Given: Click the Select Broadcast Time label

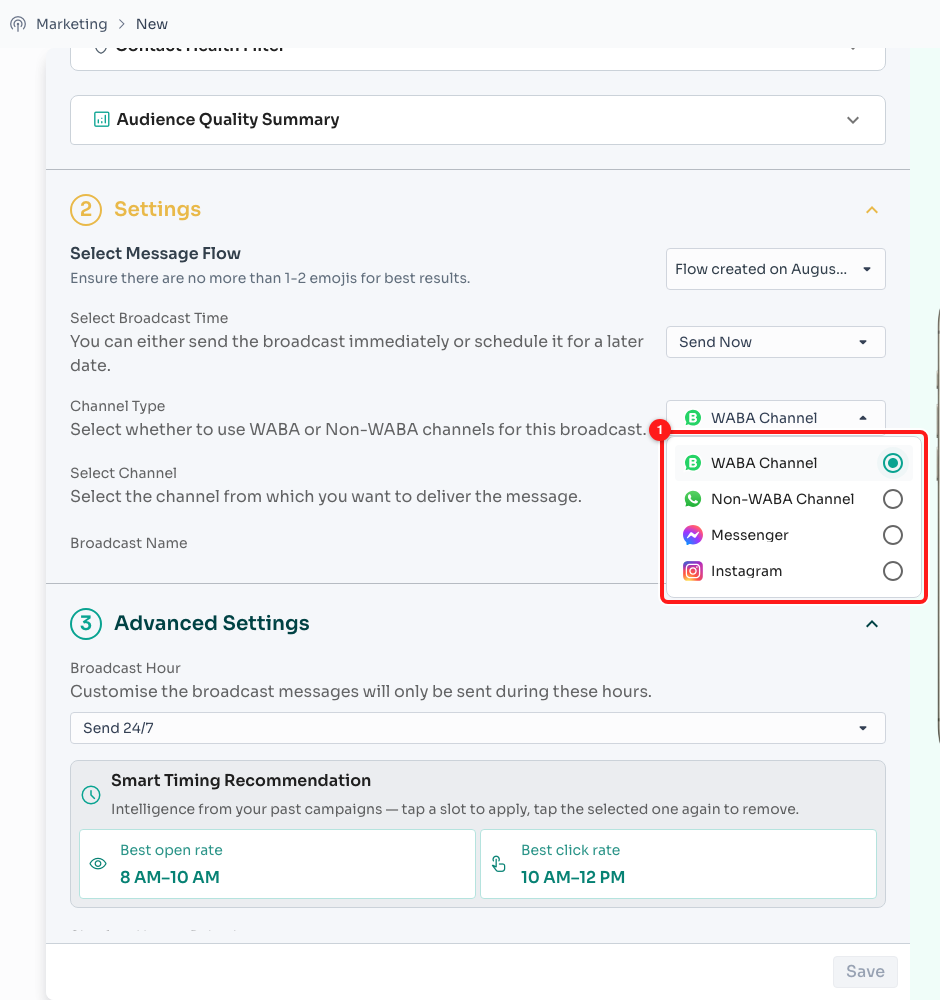Looking at the screenshot, I should point(149,318).
